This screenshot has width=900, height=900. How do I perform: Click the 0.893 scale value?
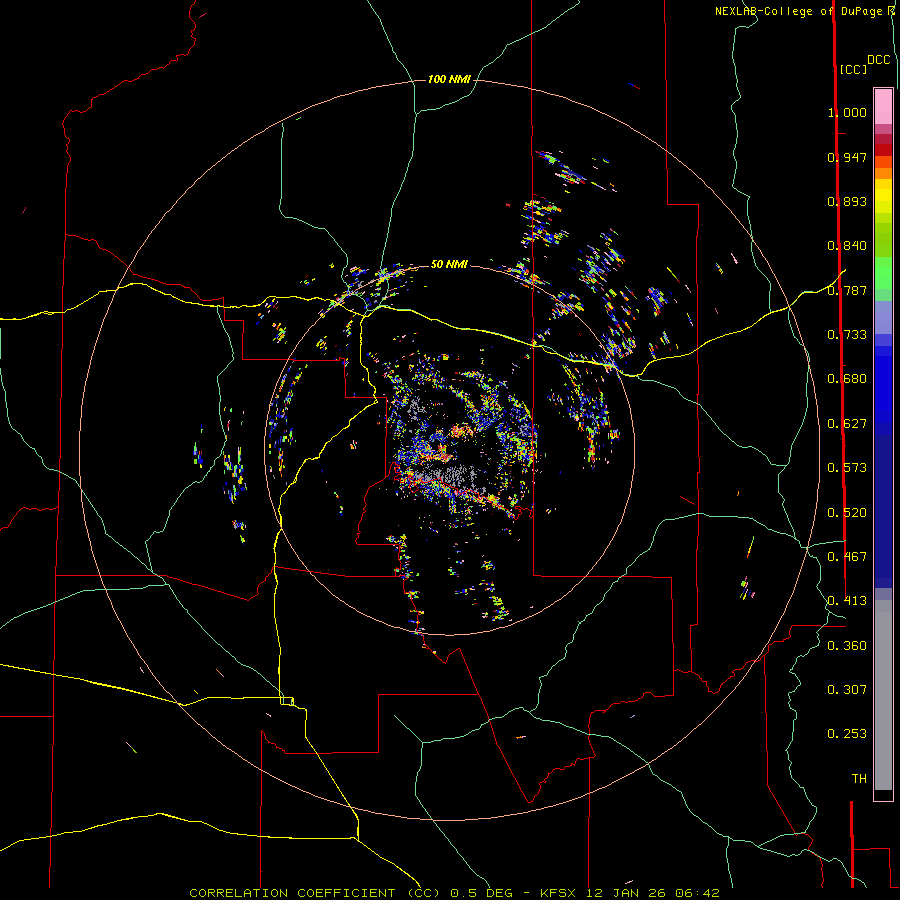[x=847, y=201]
